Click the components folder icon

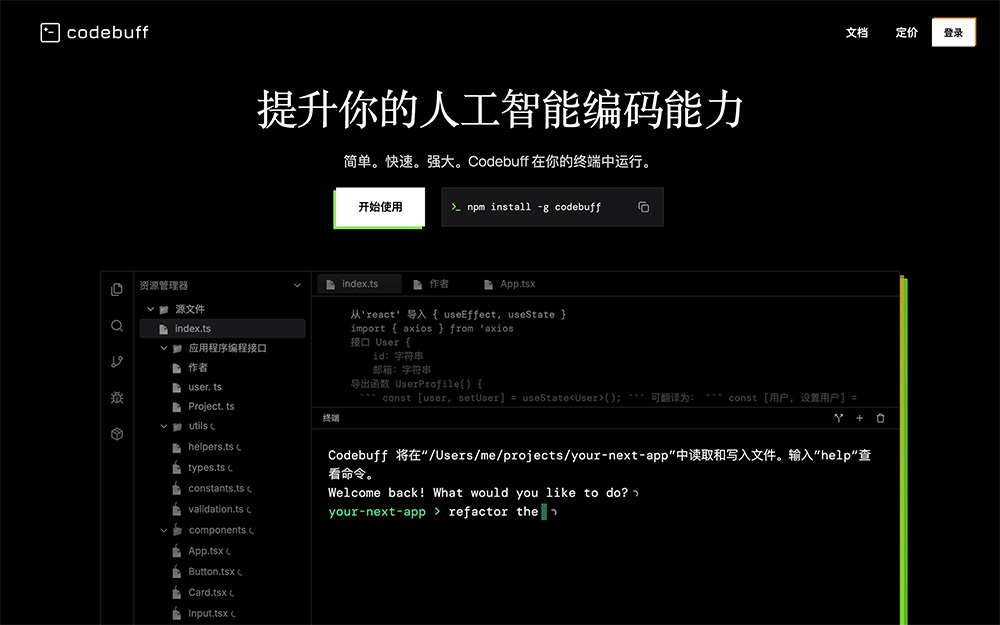click(x=177, y=530)
